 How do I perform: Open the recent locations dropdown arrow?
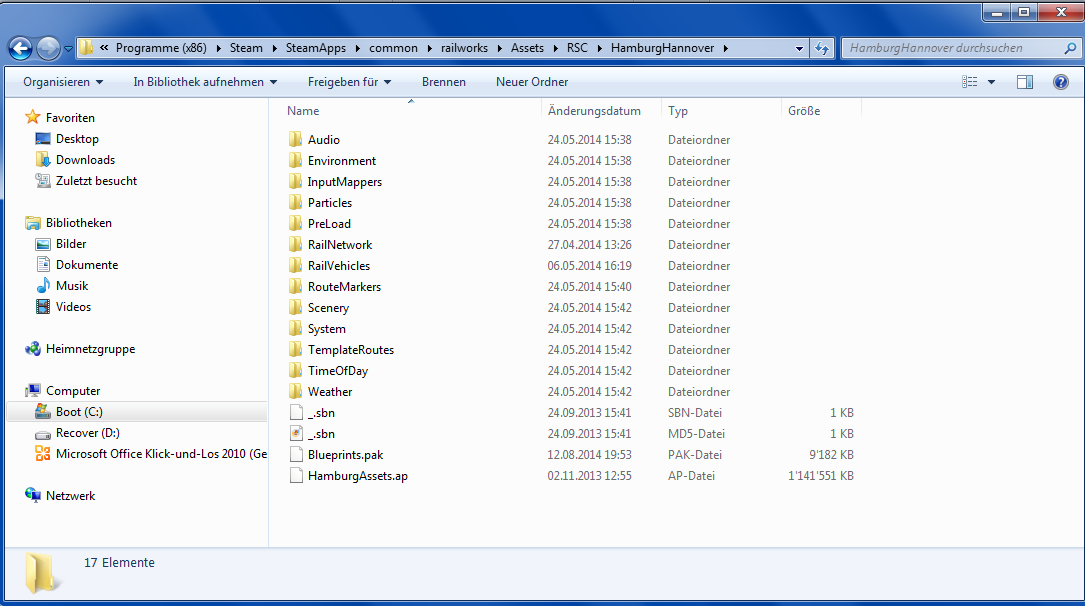(x=68, y=49)
